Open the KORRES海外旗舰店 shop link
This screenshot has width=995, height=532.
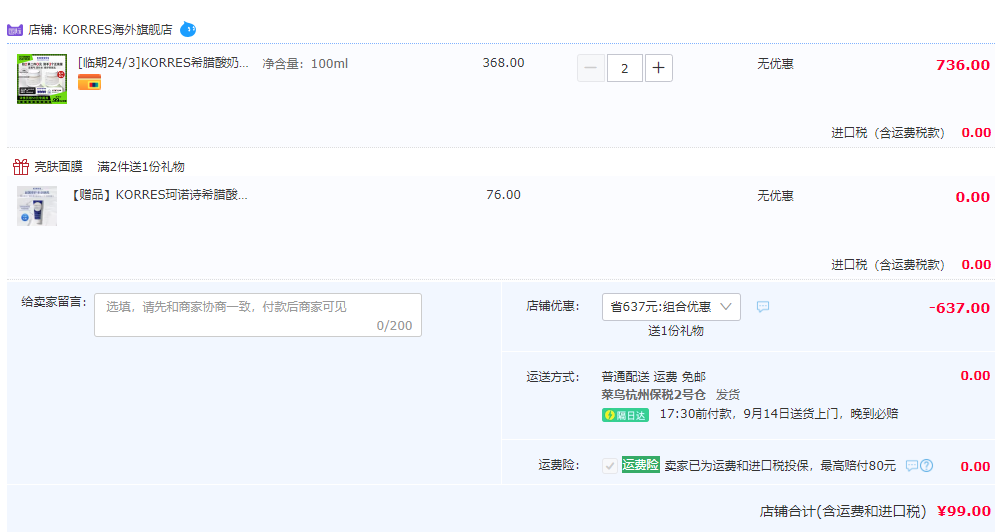[117, 30]
